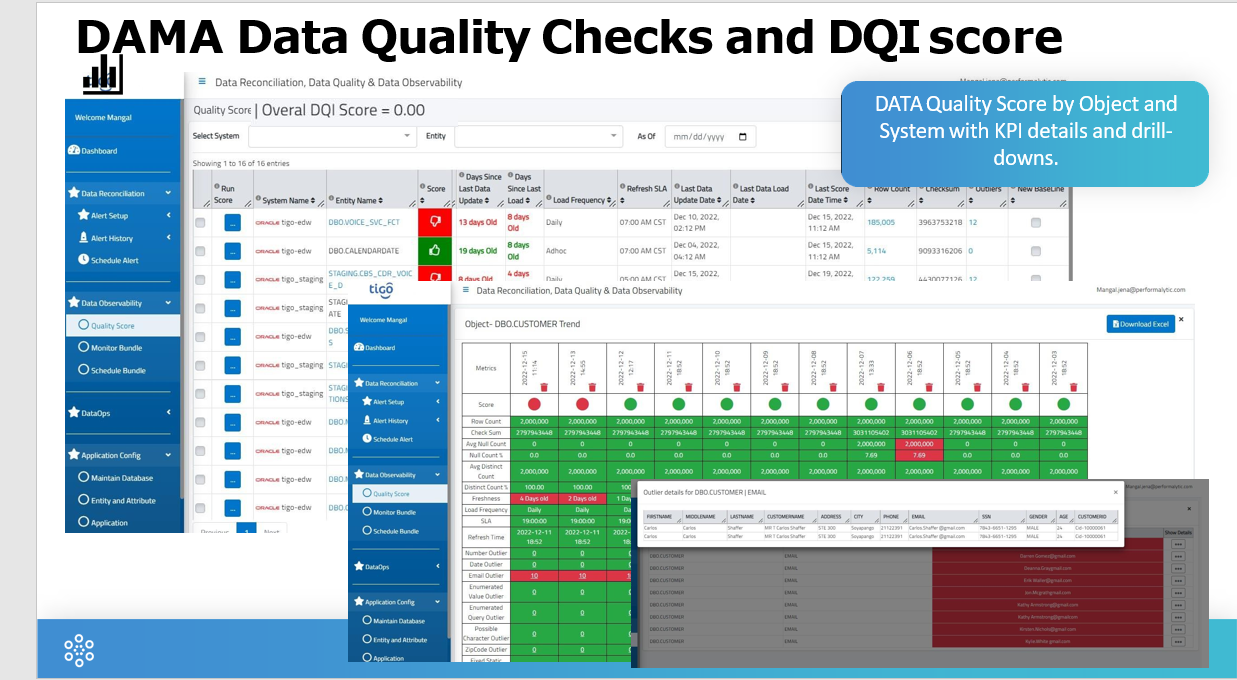The width and height of the screenshot is (1237, 680).
Task: Tick the row checkbox for DBO.VOICE_SVC_FCT
Action: [x=200, y=223]
